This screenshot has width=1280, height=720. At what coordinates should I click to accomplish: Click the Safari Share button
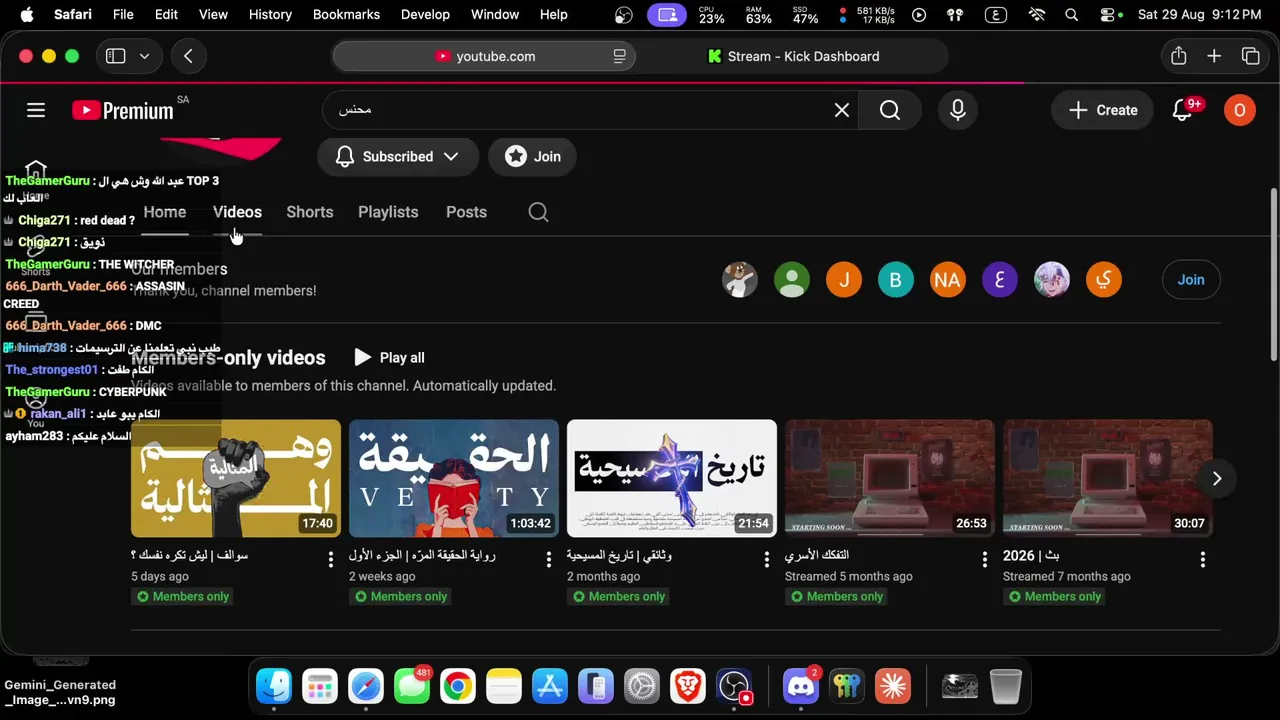(1179, 56)
